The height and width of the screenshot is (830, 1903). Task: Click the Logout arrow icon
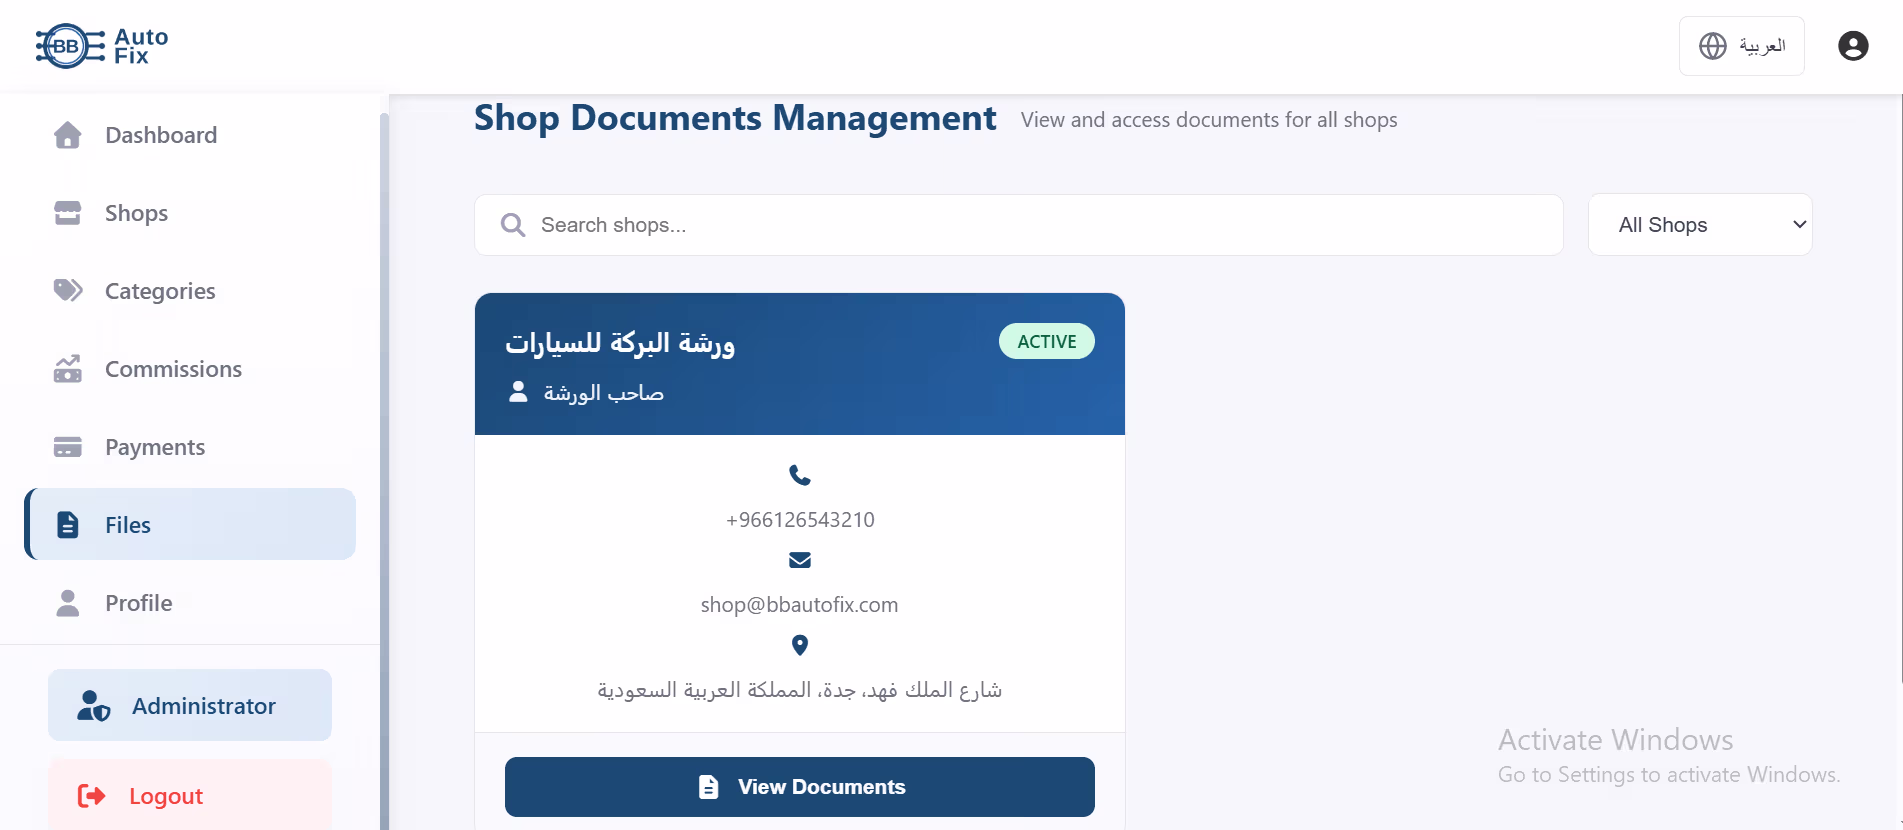tap(92, 796)
